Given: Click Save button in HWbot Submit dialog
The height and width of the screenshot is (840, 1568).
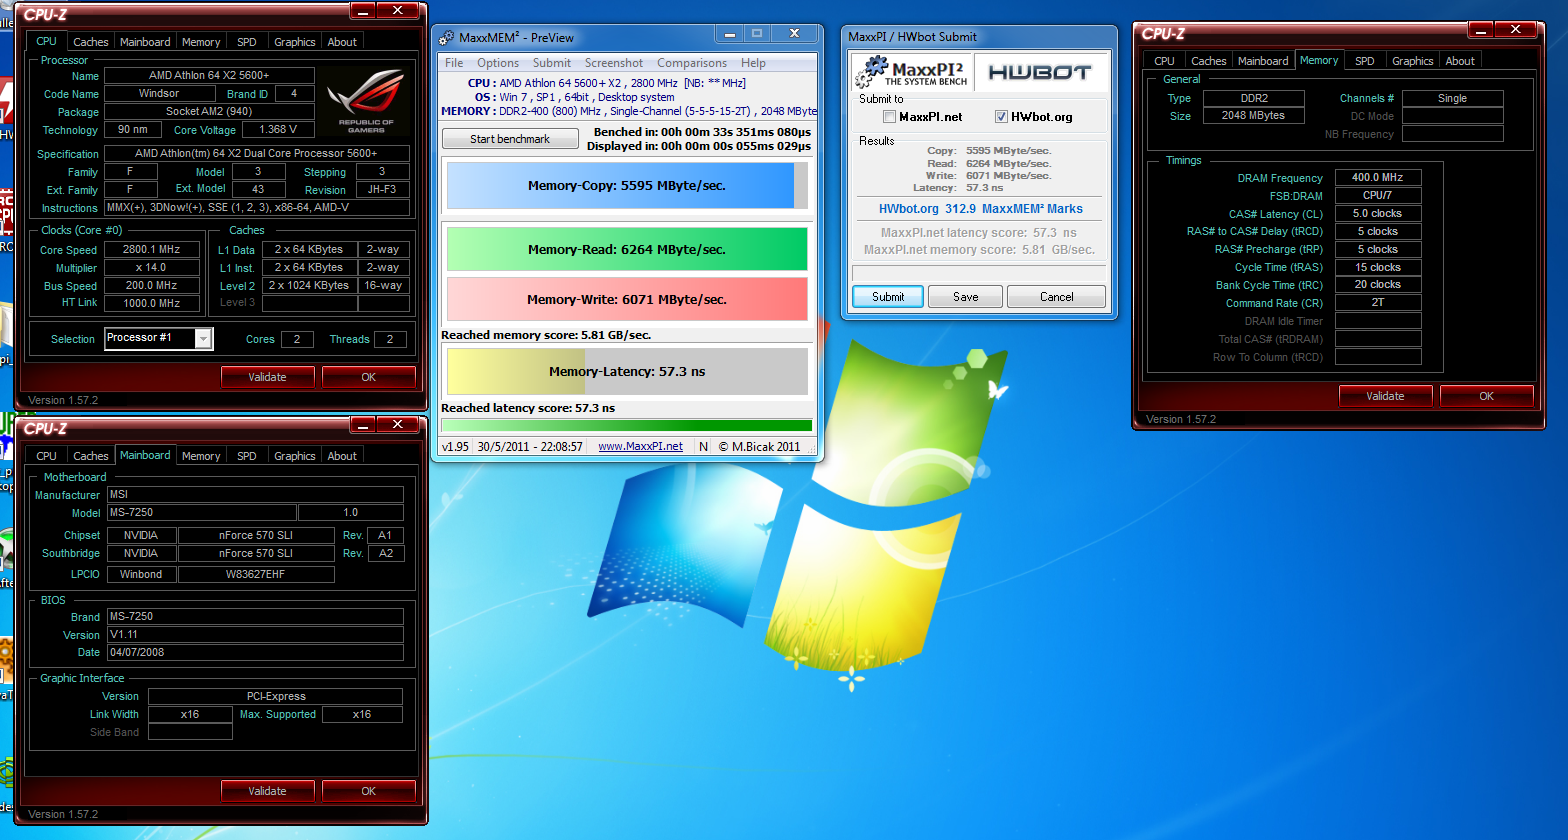Looking at the screenshot, I should click(966, 297).
